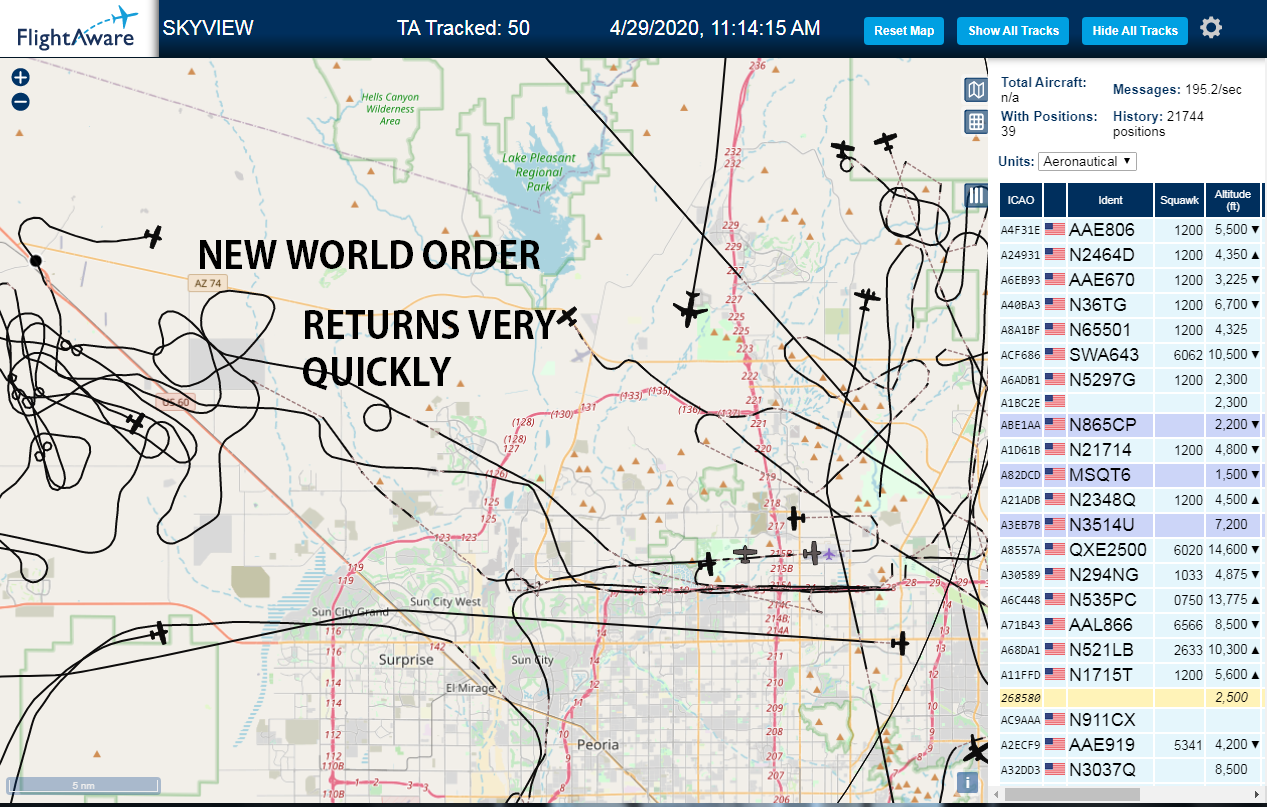Select the N294NG aircraft row
1267x807 pixels.
(1133, 574)
